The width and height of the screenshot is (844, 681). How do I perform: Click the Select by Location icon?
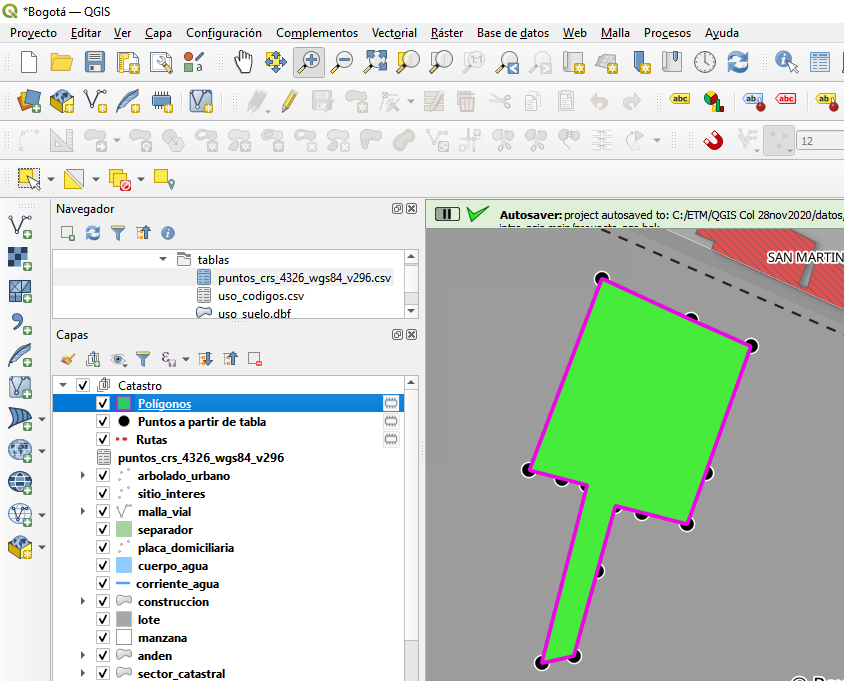click(x=164, y=179)
